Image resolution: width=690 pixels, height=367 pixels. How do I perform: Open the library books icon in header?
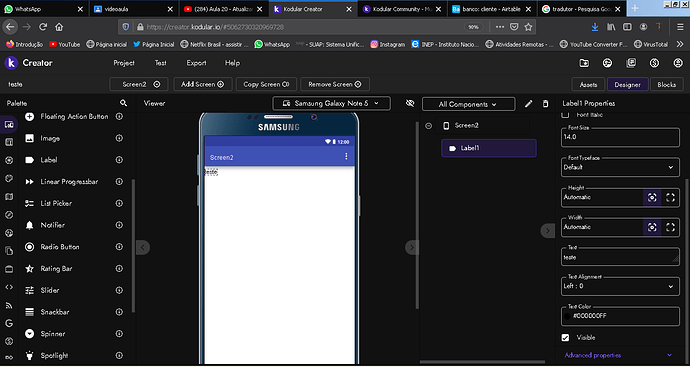[x=631, y=63]
